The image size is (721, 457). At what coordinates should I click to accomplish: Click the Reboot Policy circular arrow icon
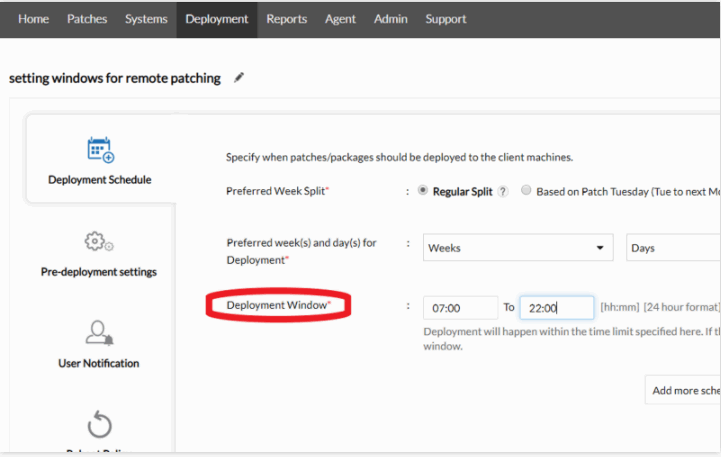click(99, 425)
